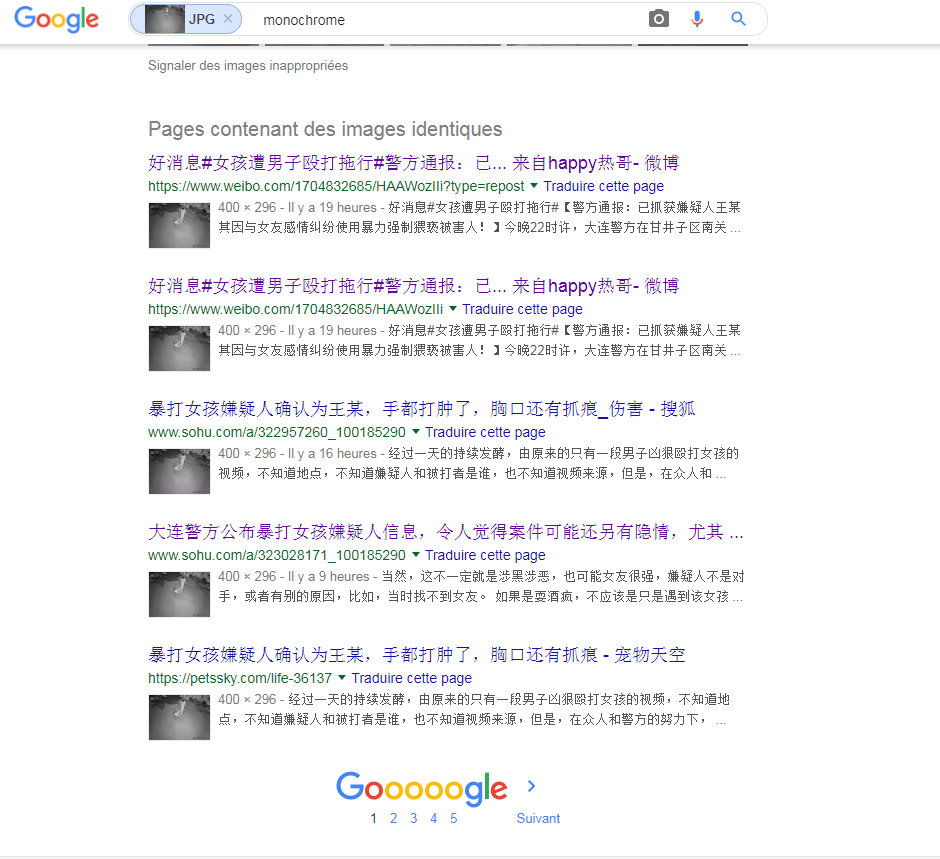The image size is (940, 859).
Task: Open thumbnail of the first sohu result
Action: 179,471
